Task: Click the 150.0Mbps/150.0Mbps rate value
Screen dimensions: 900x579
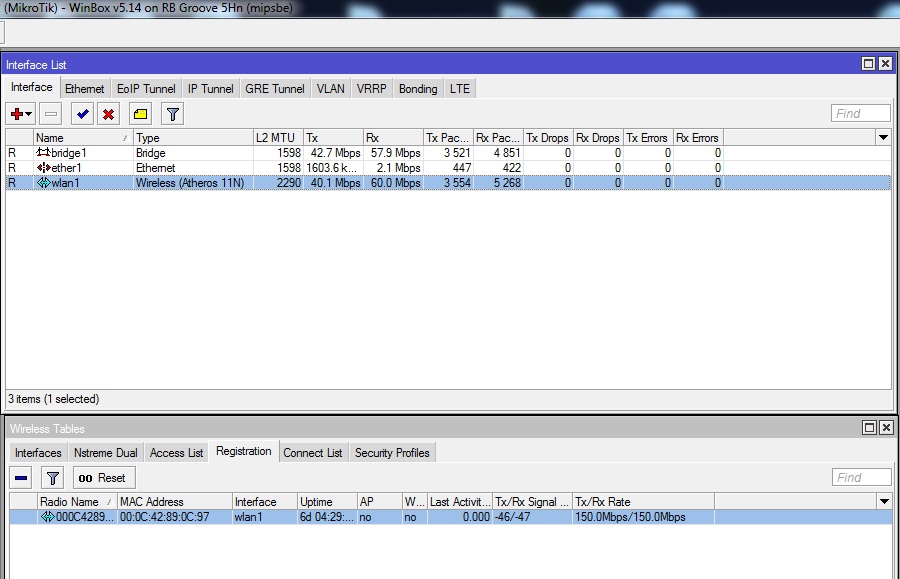Action: pos(630,517)
